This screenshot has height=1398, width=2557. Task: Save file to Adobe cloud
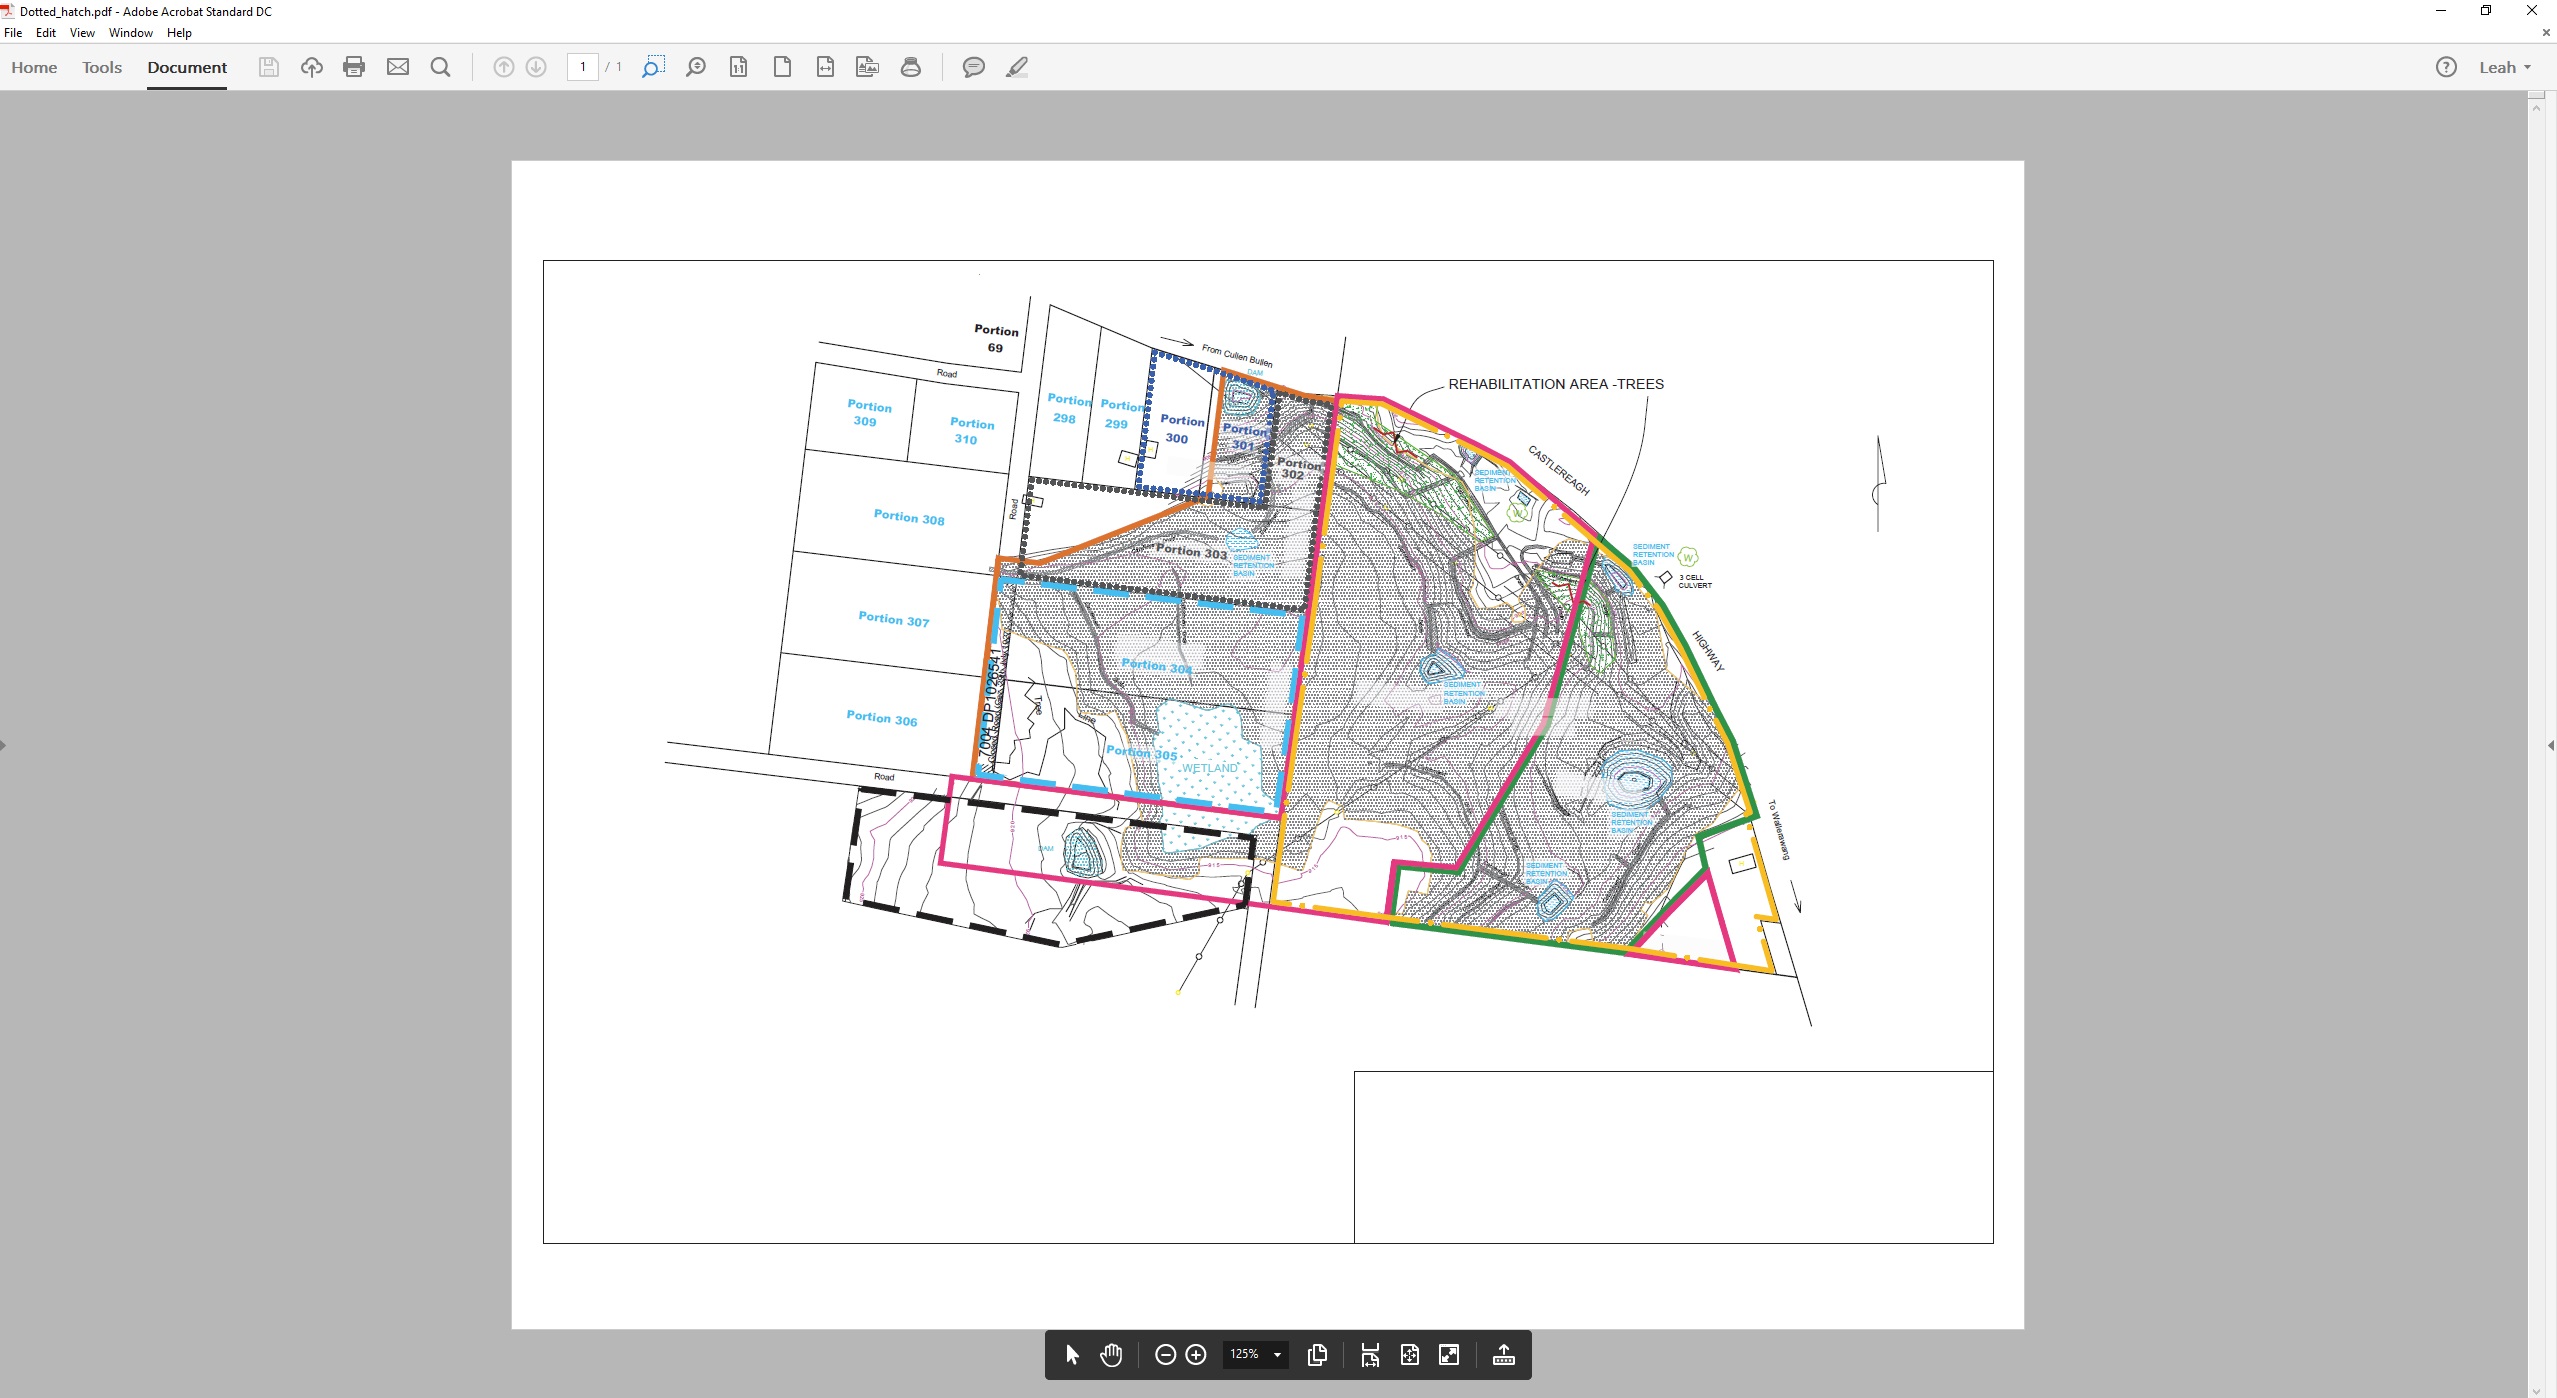pos(311,67)
